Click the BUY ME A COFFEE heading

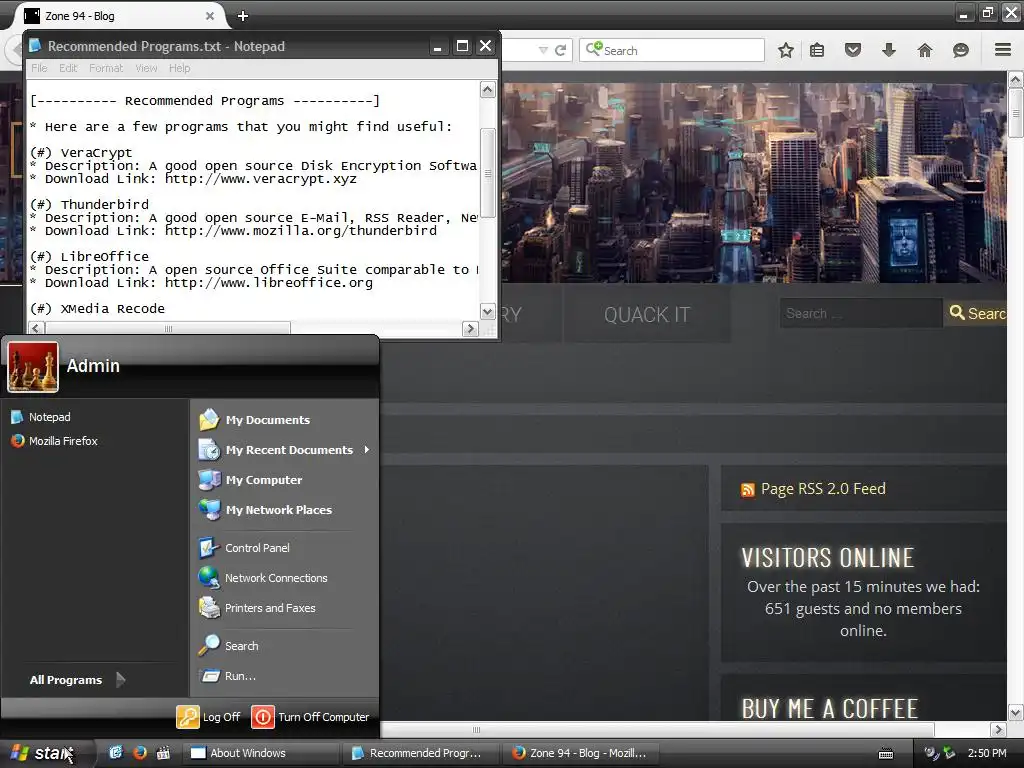point(829,709)
